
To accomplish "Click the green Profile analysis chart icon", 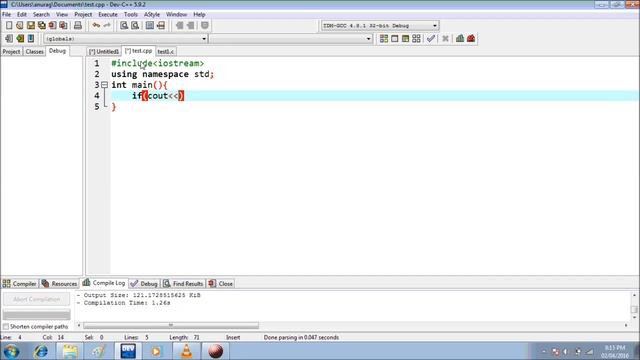I will [460, 38].
